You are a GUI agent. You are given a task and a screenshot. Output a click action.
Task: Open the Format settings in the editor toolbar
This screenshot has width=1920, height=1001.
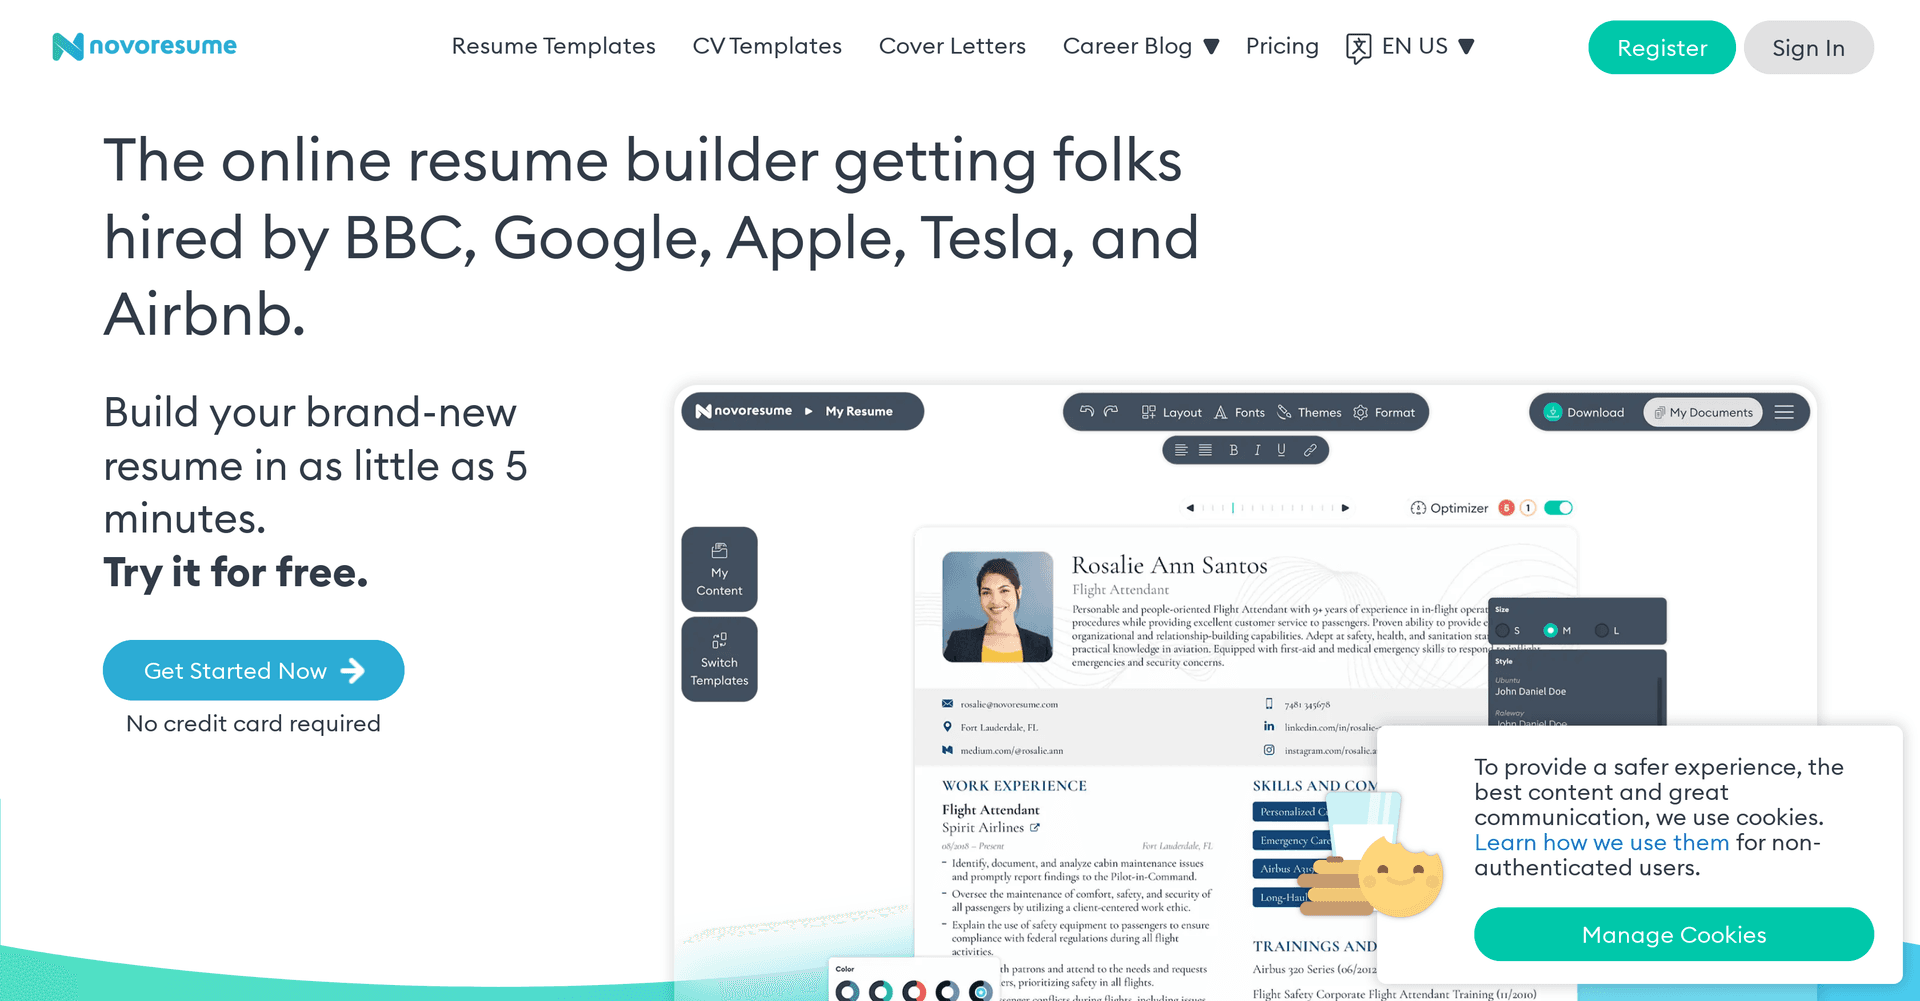[1384, 412]
